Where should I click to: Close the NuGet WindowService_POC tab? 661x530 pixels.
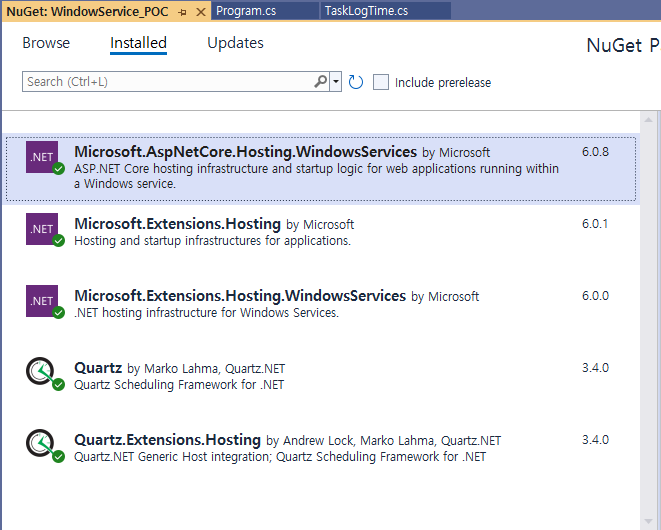coord(201,12)
